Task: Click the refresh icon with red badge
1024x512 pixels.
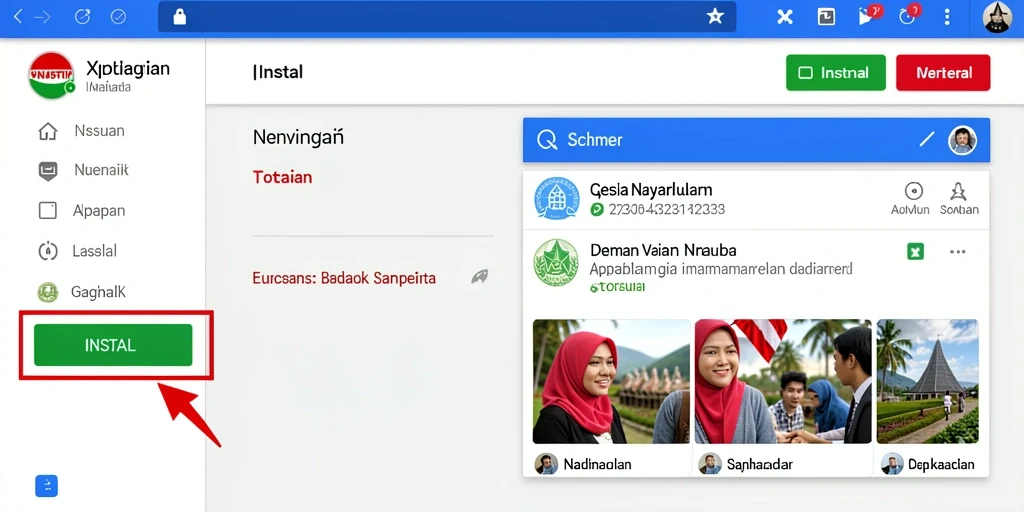Action: (x=909, y=15)
